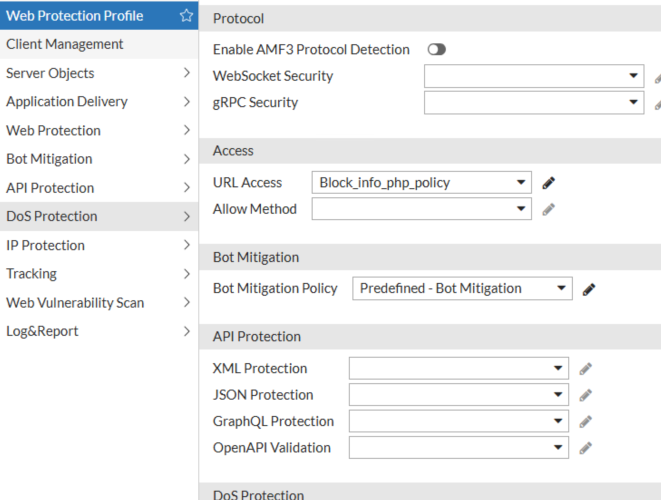Open the WebSocket Security dropdown

click(x=534, y=76)
